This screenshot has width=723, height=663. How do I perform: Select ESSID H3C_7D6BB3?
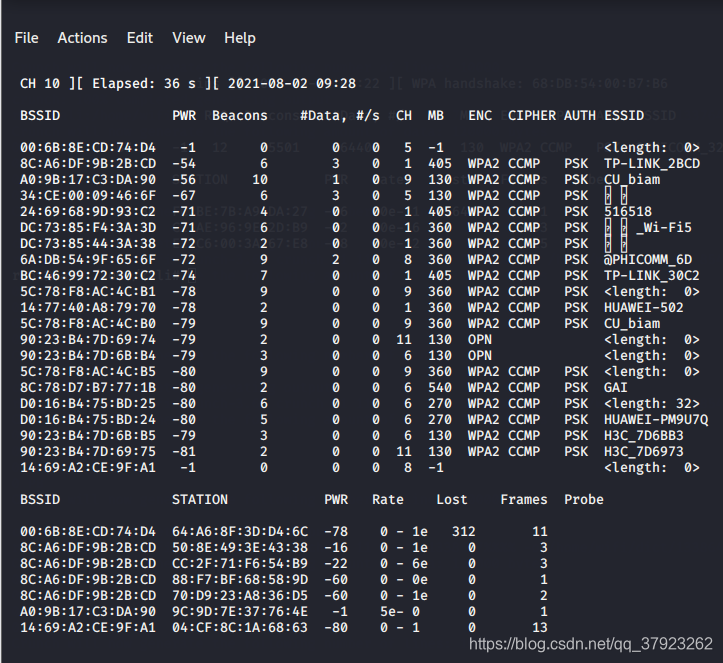coord(644,436)
